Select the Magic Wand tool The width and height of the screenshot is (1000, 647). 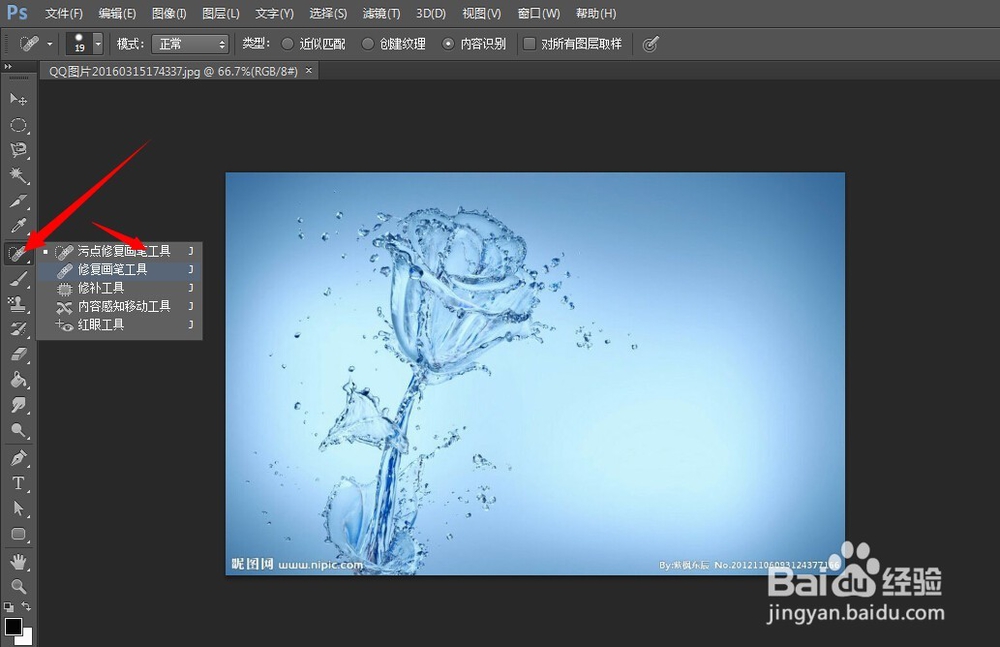[18, 175]
